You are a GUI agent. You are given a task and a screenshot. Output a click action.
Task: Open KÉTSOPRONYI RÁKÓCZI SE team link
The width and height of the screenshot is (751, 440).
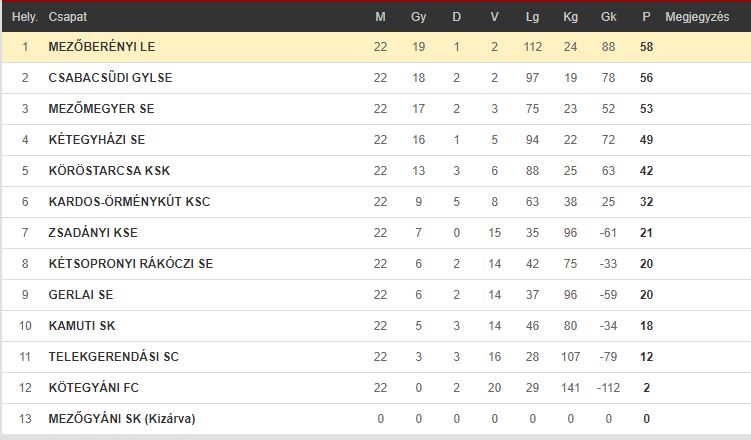point(130,264)
